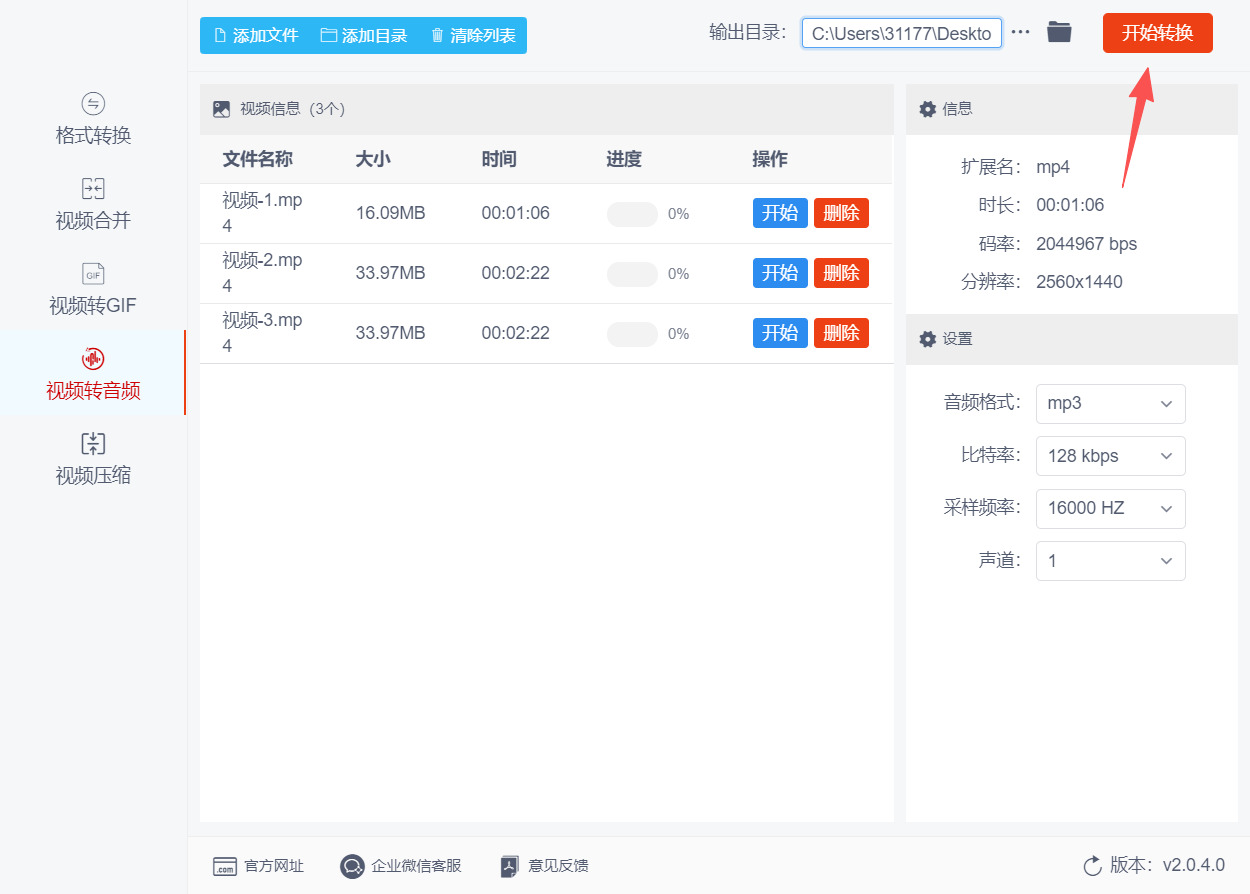Image resolution: width=1250 pixels, height=894 pixels.
Task: Click 大小 column header
Action: [372, 159]
